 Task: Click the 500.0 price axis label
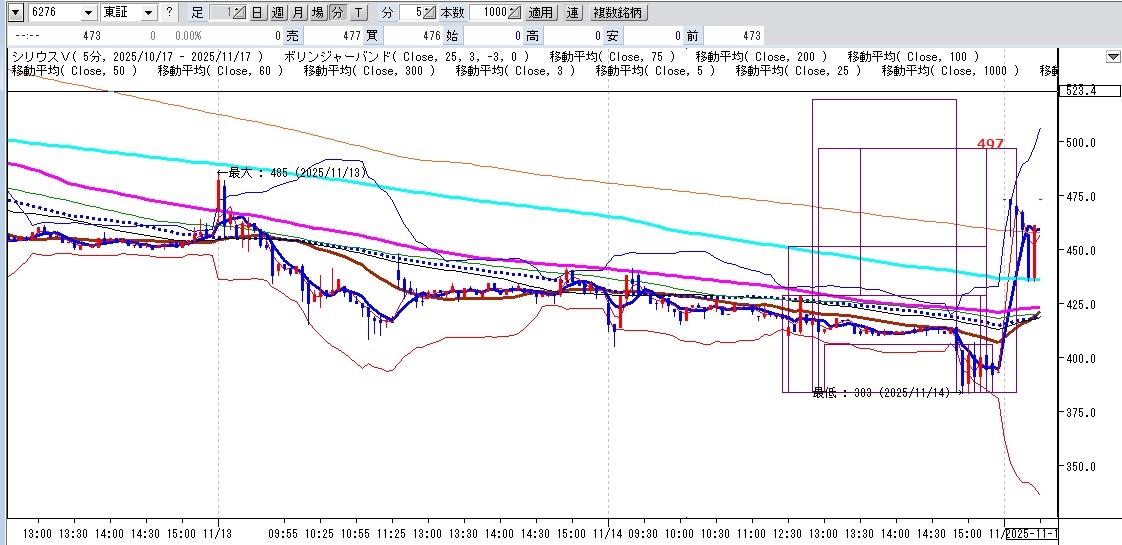1081,142
